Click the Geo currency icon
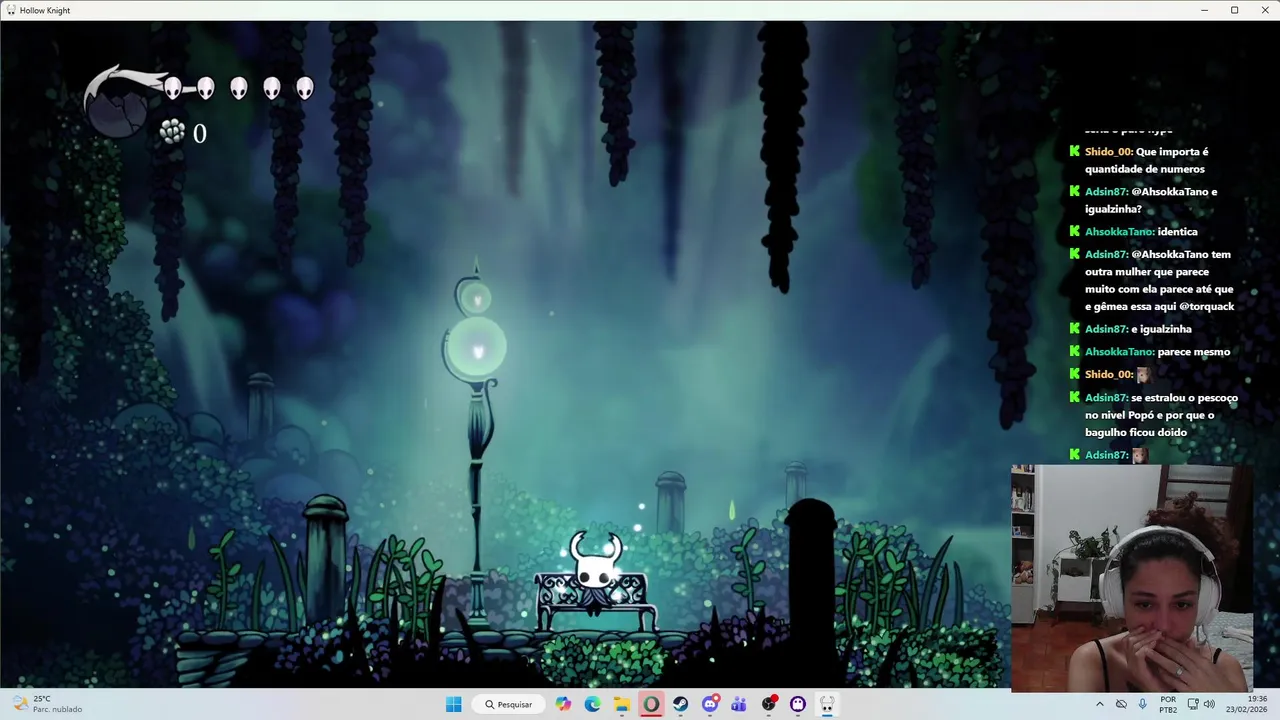This screenshot has width=1280, height=720. 172,132
